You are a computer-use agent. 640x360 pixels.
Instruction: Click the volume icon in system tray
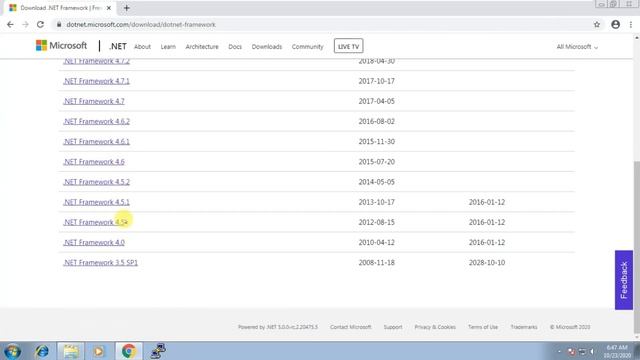[593, 351]
